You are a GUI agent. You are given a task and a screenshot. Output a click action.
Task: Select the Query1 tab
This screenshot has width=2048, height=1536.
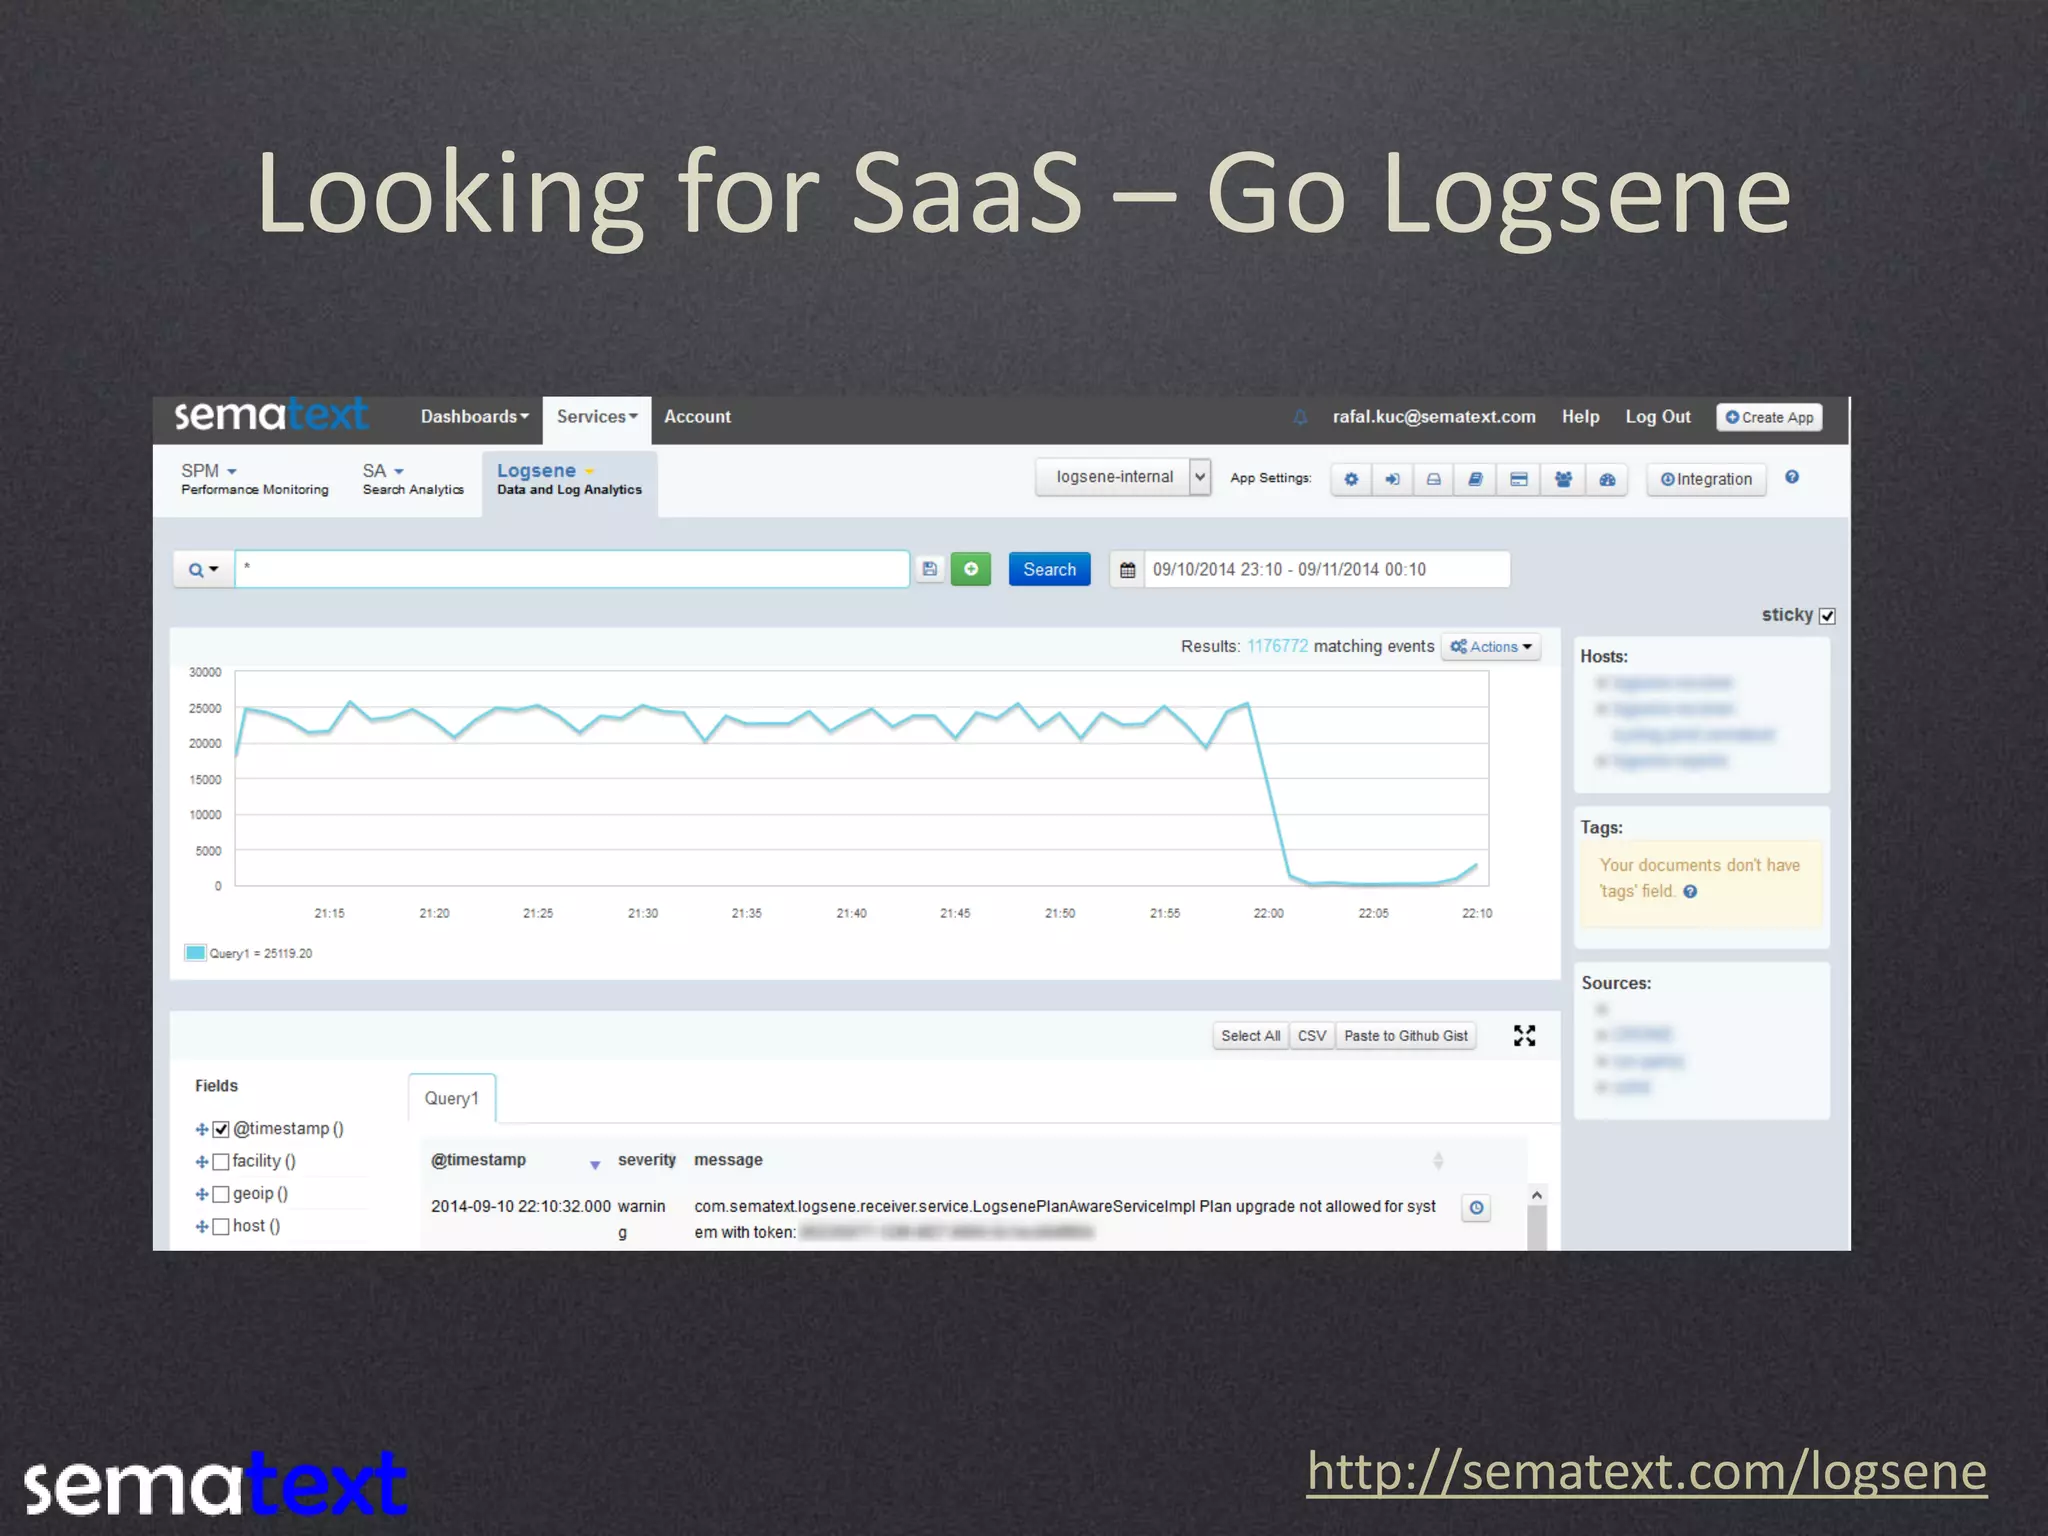[452, 1098]
